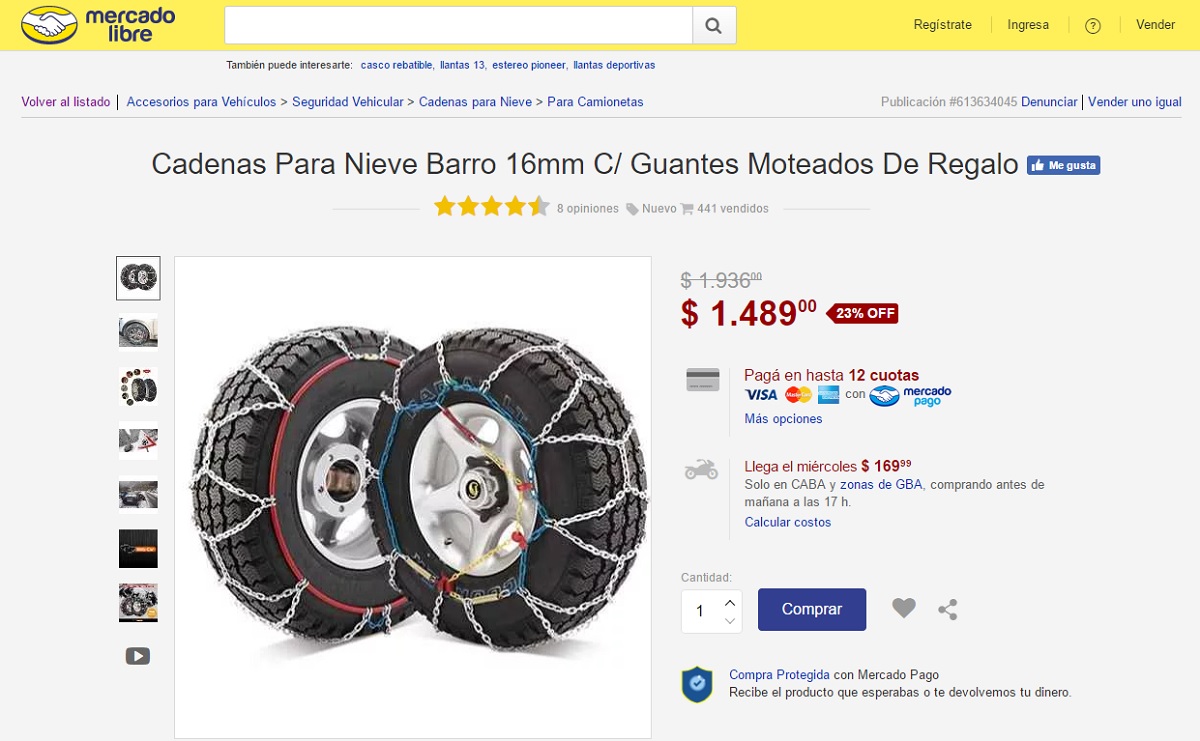This screenshot has height=741, width=1200.
Task: Decrease quantity with down arrow
Action: coord(730,621)
